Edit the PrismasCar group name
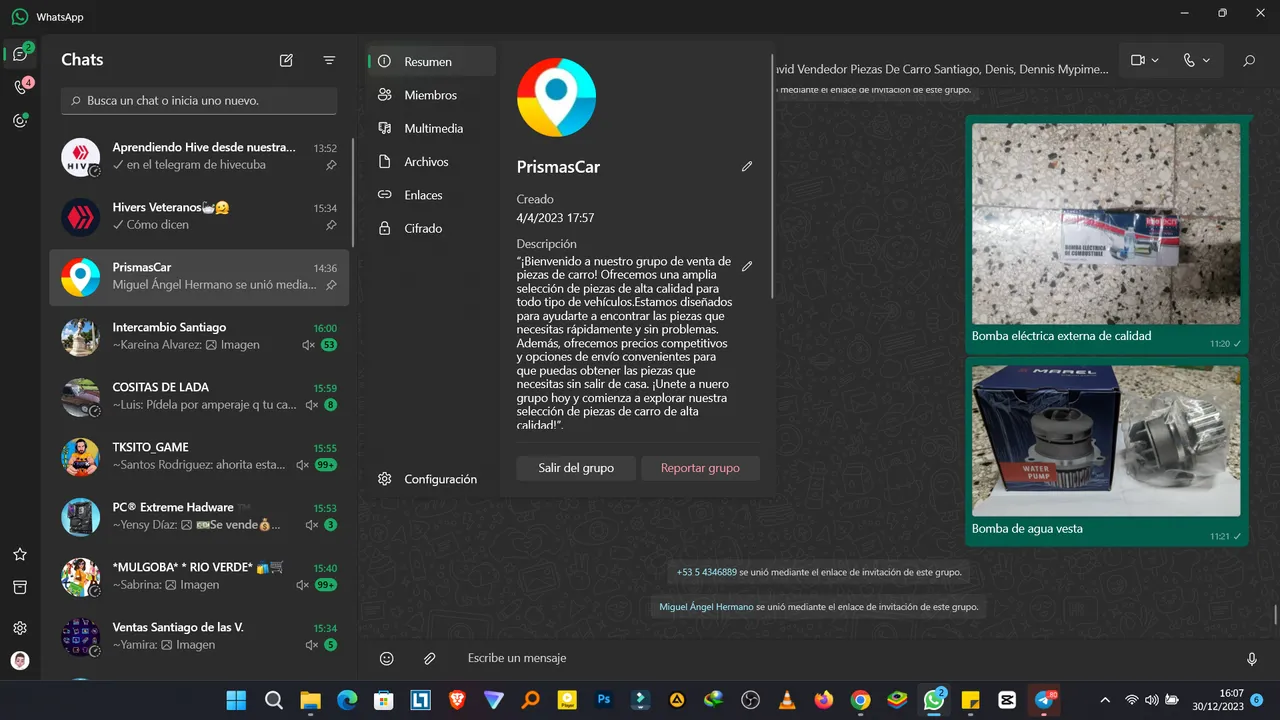Screen dimensions: 1280x720 click(x=747, y=167)
